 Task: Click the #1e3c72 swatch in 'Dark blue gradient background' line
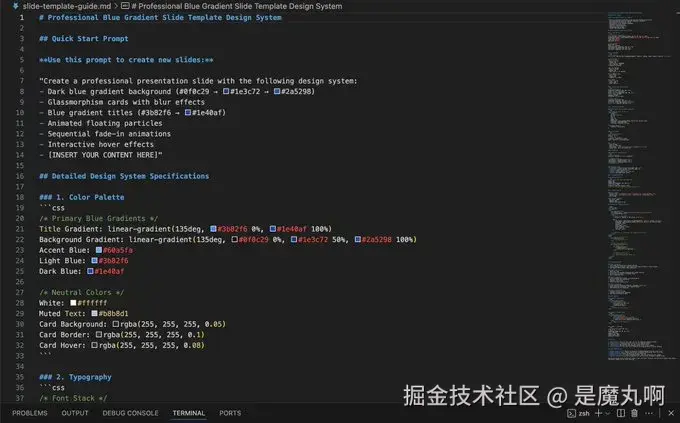(x=226, y=92)
